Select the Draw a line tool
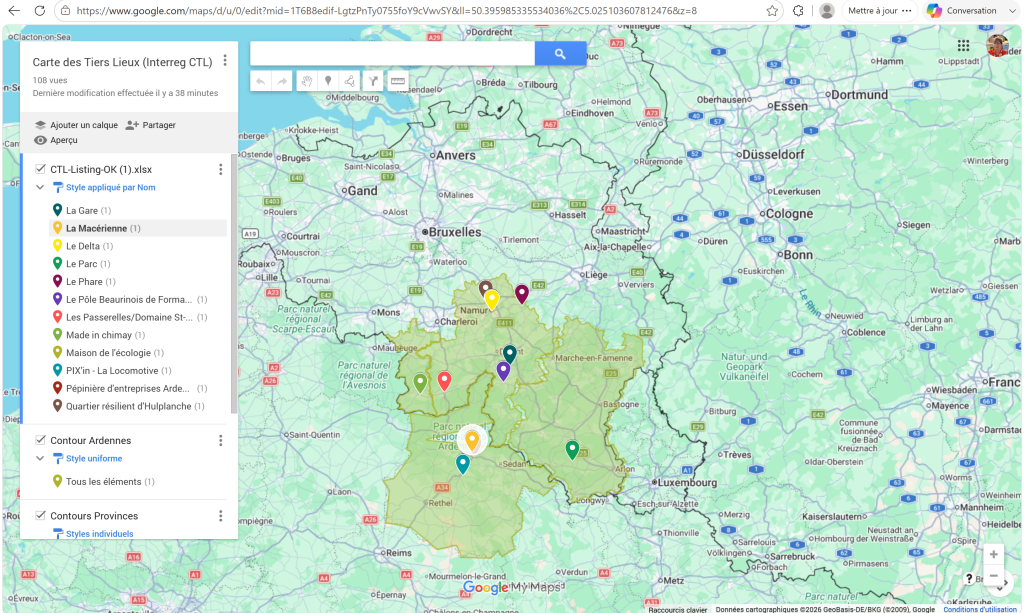1024x613 pixels. pos(350,81)
